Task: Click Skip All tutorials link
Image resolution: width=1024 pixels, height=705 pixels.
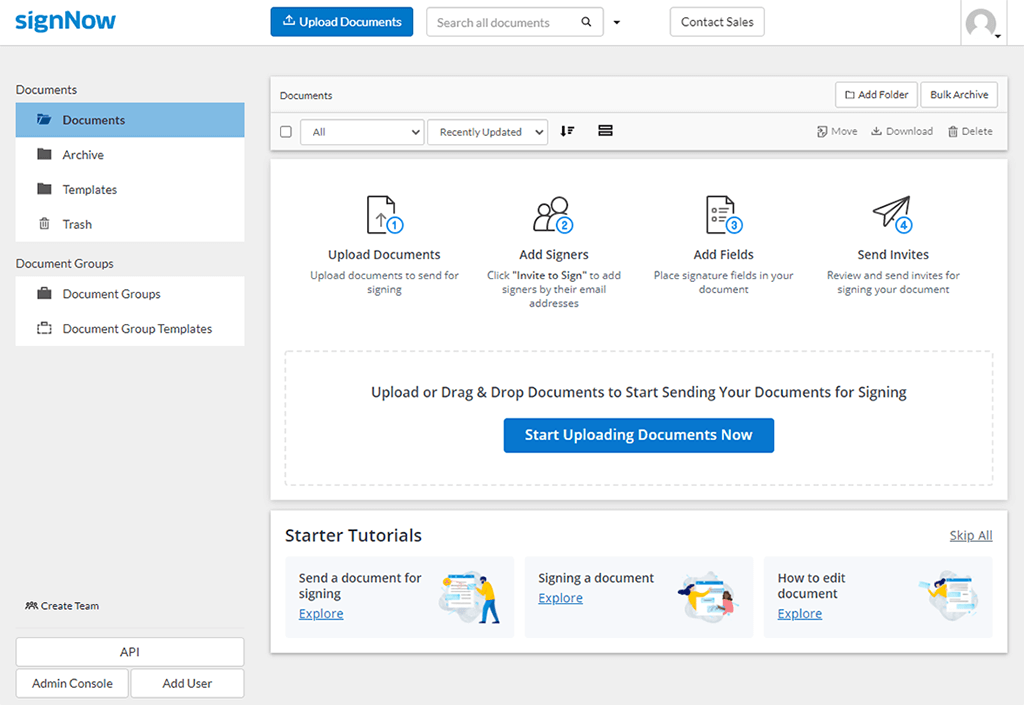Action: 970,536
